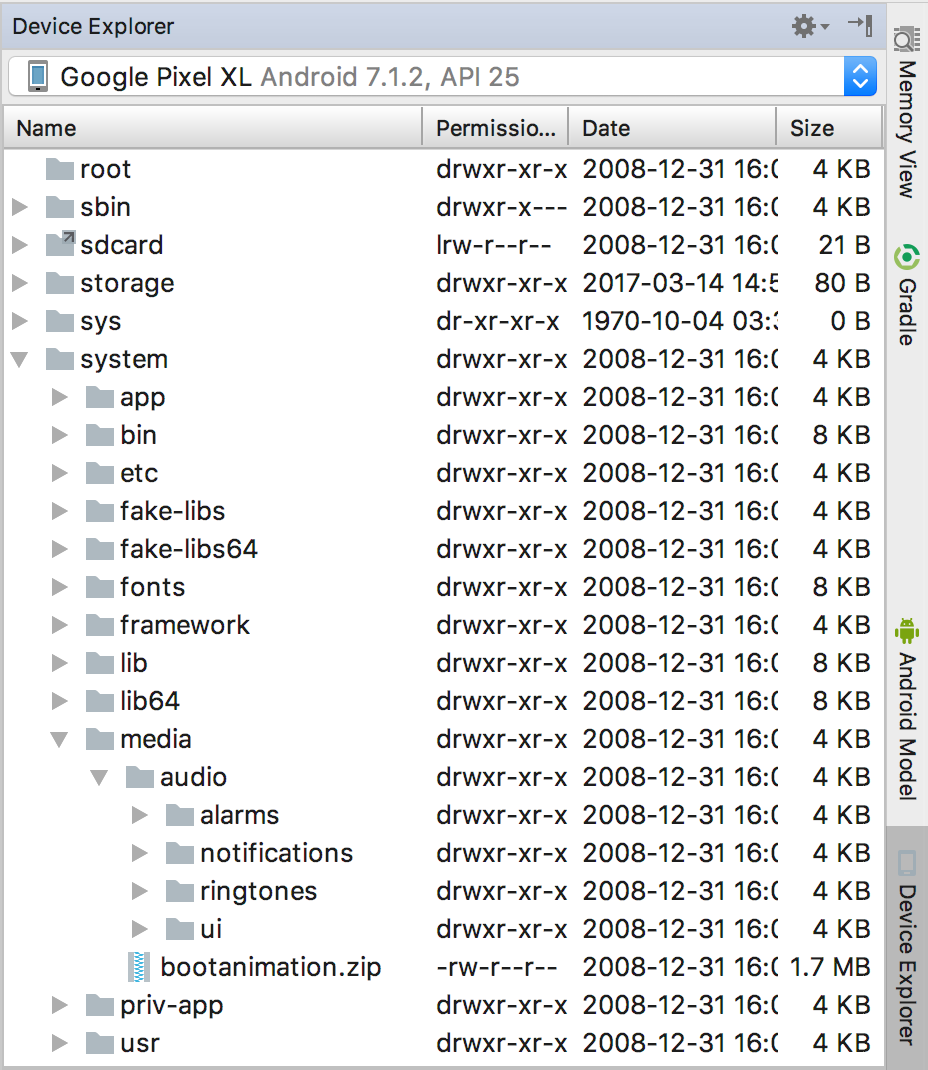Click the bootanimation.zip file icon
The height and width of the screenshot is (1070, 928).
tap(139, 967)
